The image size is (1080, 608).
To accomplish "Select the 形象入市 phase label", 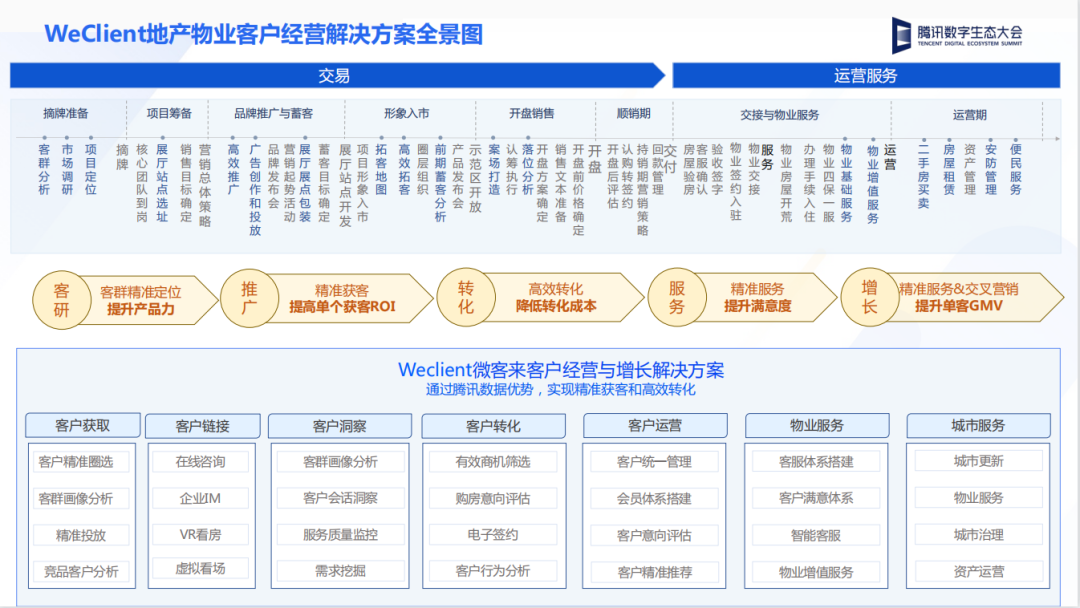I will coord(406,114).
